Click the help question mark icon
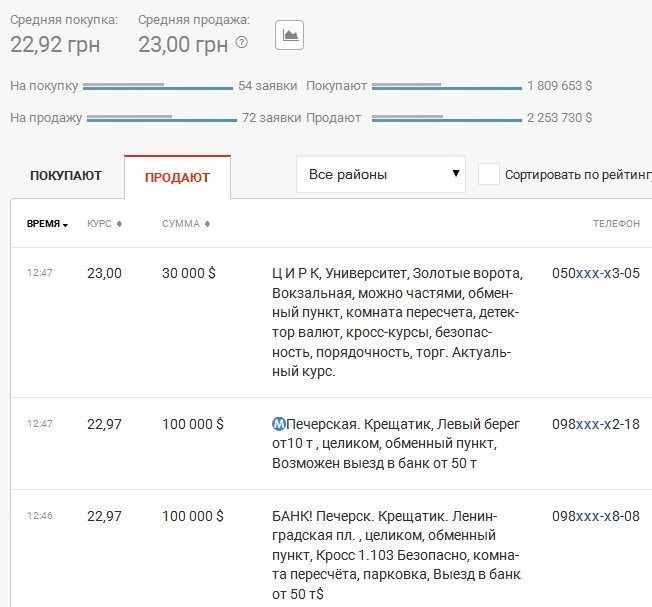This screenshot has width=652, height=607. click(x=241, y=43)
